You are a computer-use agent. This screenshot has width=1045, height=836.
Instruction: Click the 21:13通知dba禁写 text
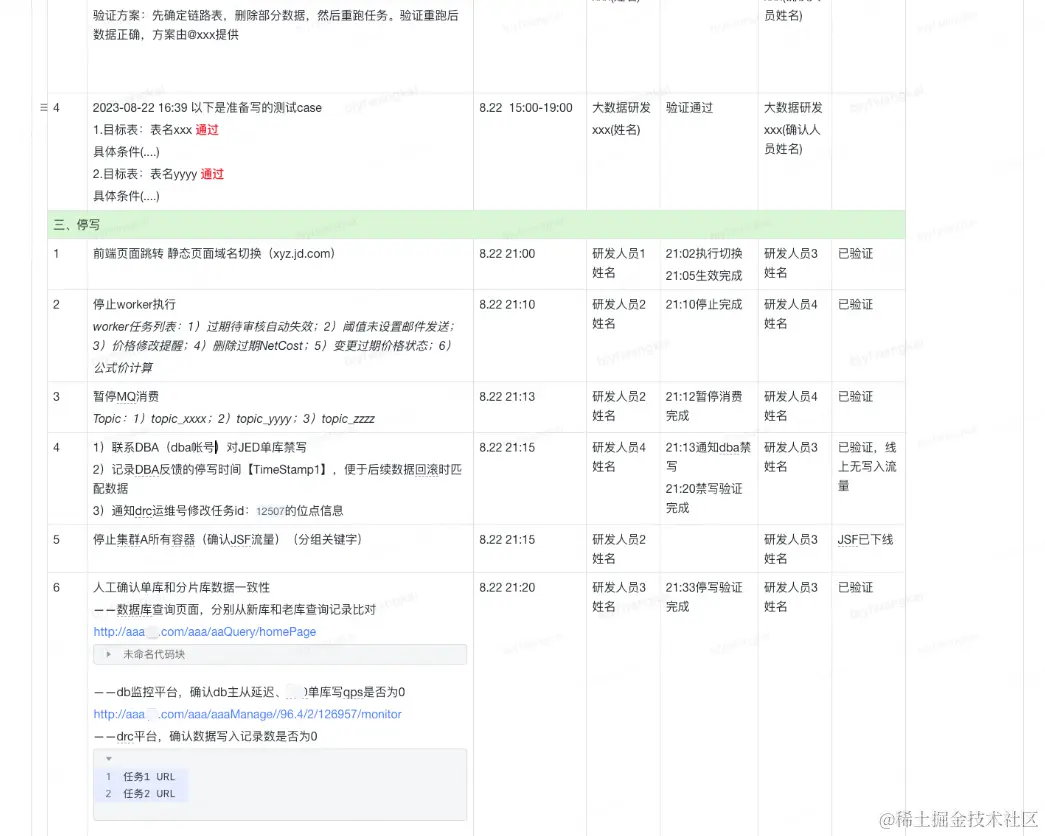708,457
